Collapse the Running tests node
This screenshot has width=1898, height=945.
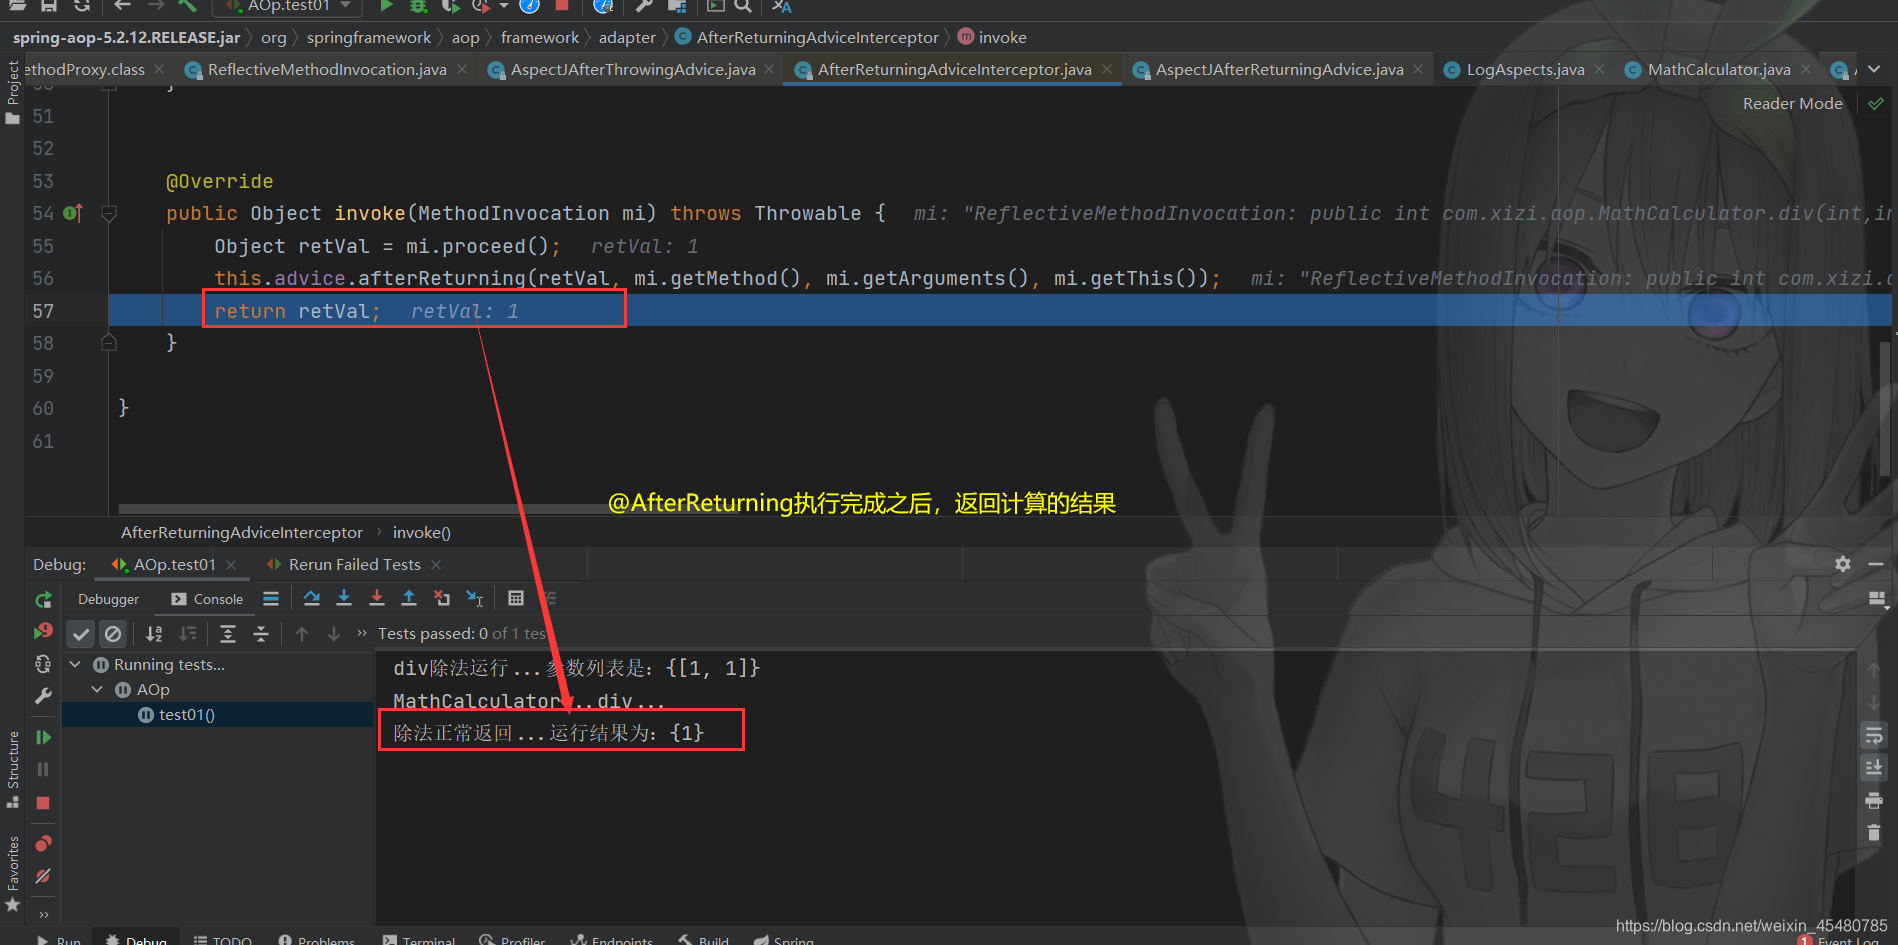coord(75,664)
